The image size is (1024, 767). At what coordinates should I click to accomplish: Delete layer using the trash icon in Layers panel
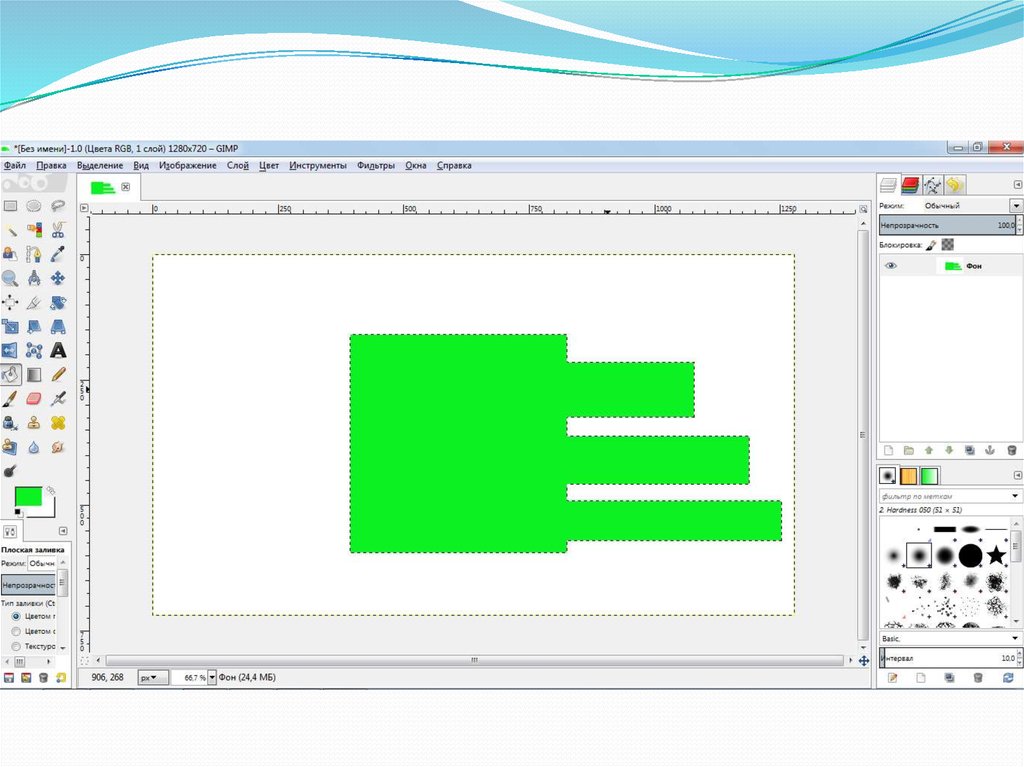(x=1012, y=451)
